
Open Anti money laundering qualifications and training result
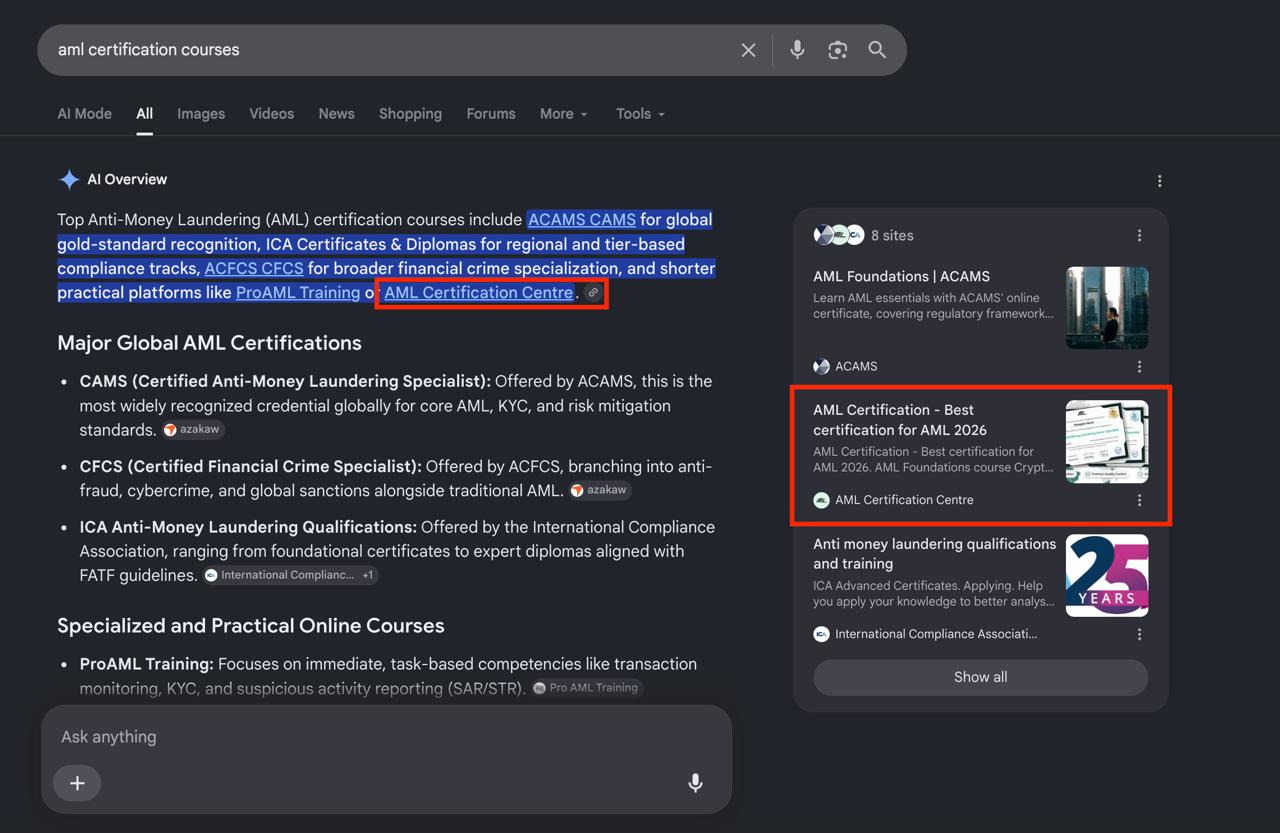coord(935,554)
